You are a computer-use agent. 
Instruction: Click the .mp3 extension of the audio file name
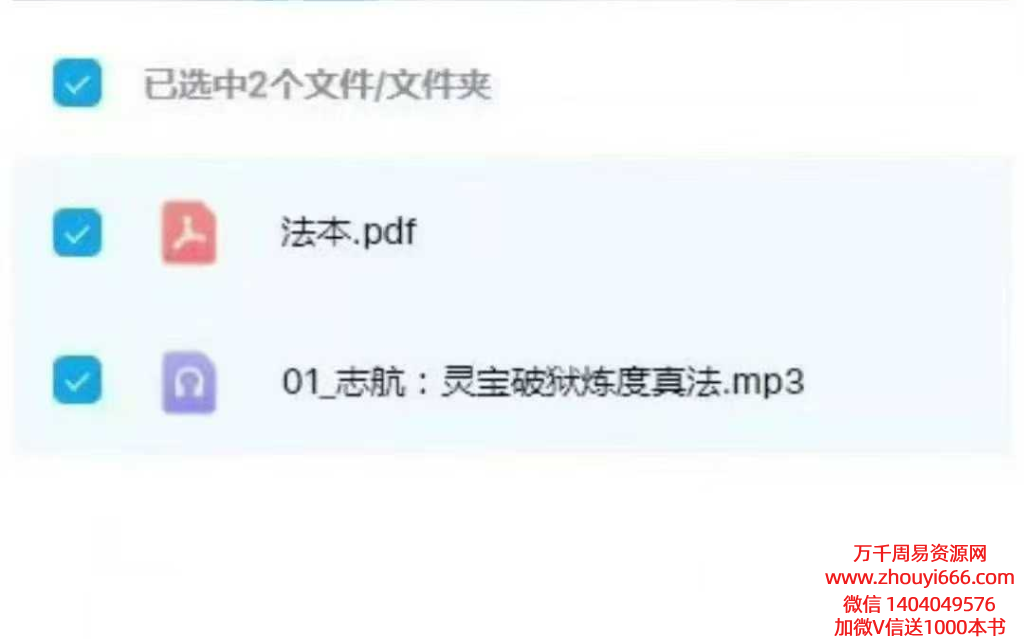click(765, 382)
